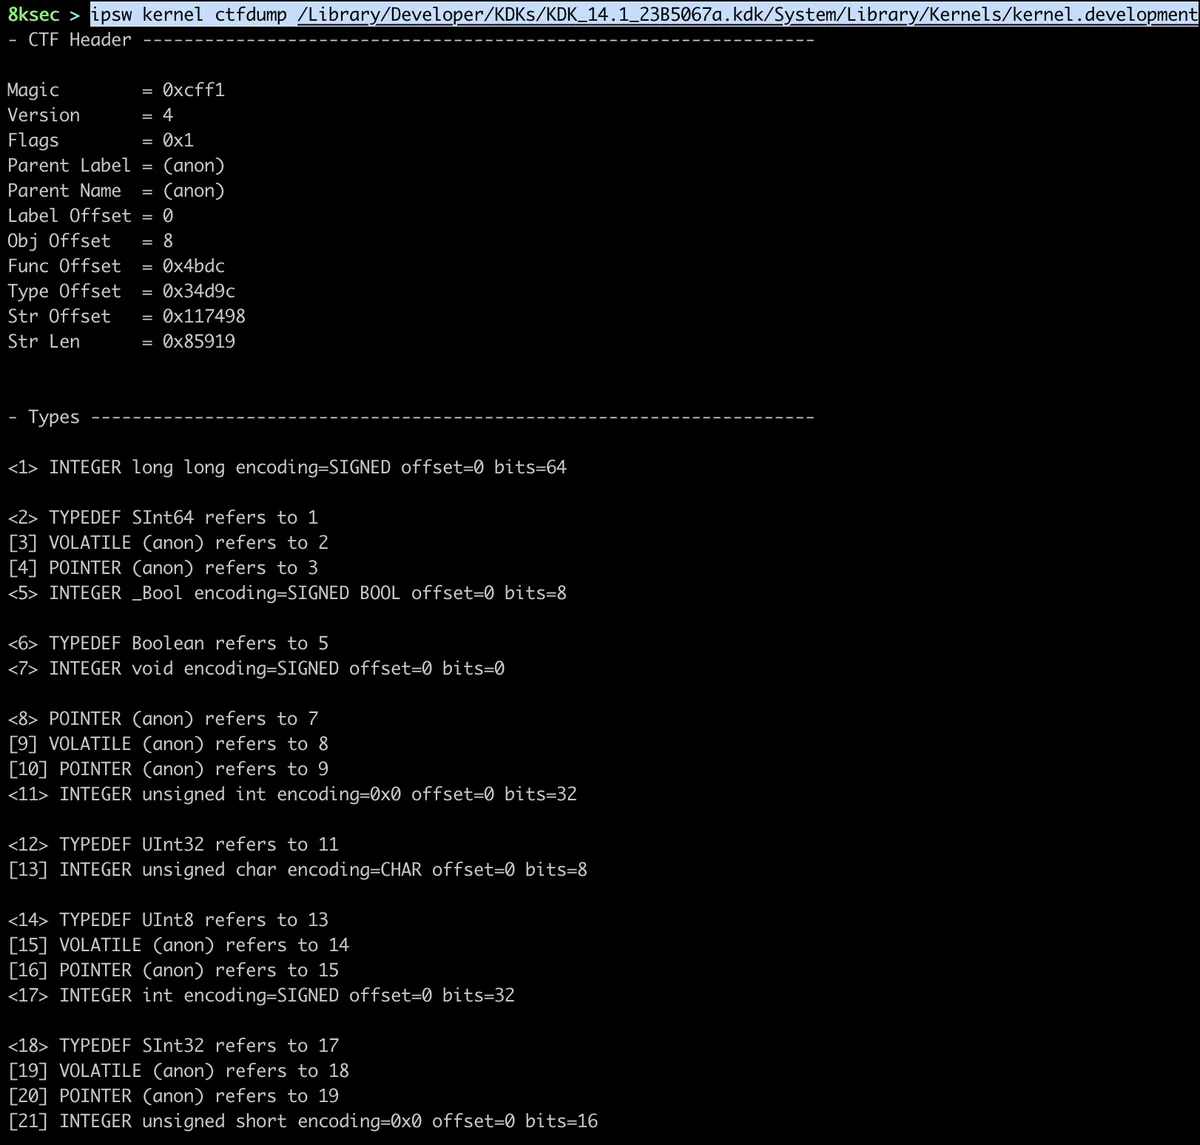Select the INTEGER void line
The width and height of the screenshot is (1200, 1145).
[256, 668]
